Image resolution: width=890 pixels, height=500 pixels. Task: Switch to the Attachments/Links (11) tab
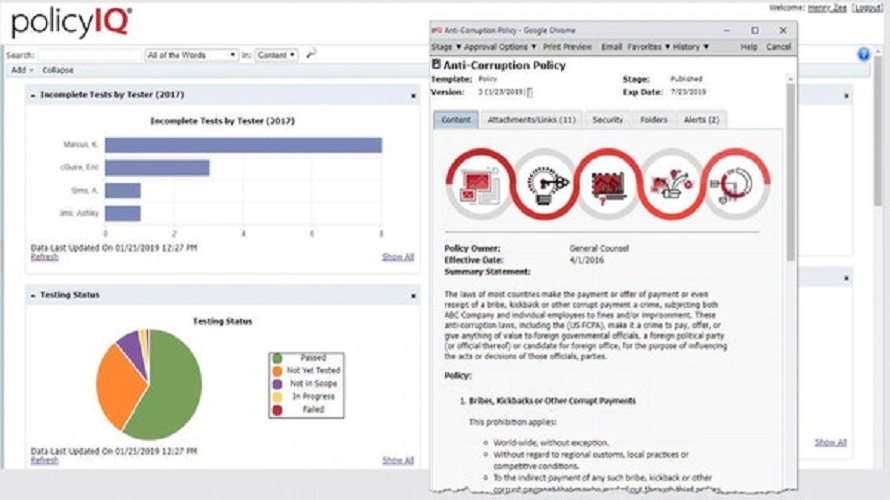(531, 120)
